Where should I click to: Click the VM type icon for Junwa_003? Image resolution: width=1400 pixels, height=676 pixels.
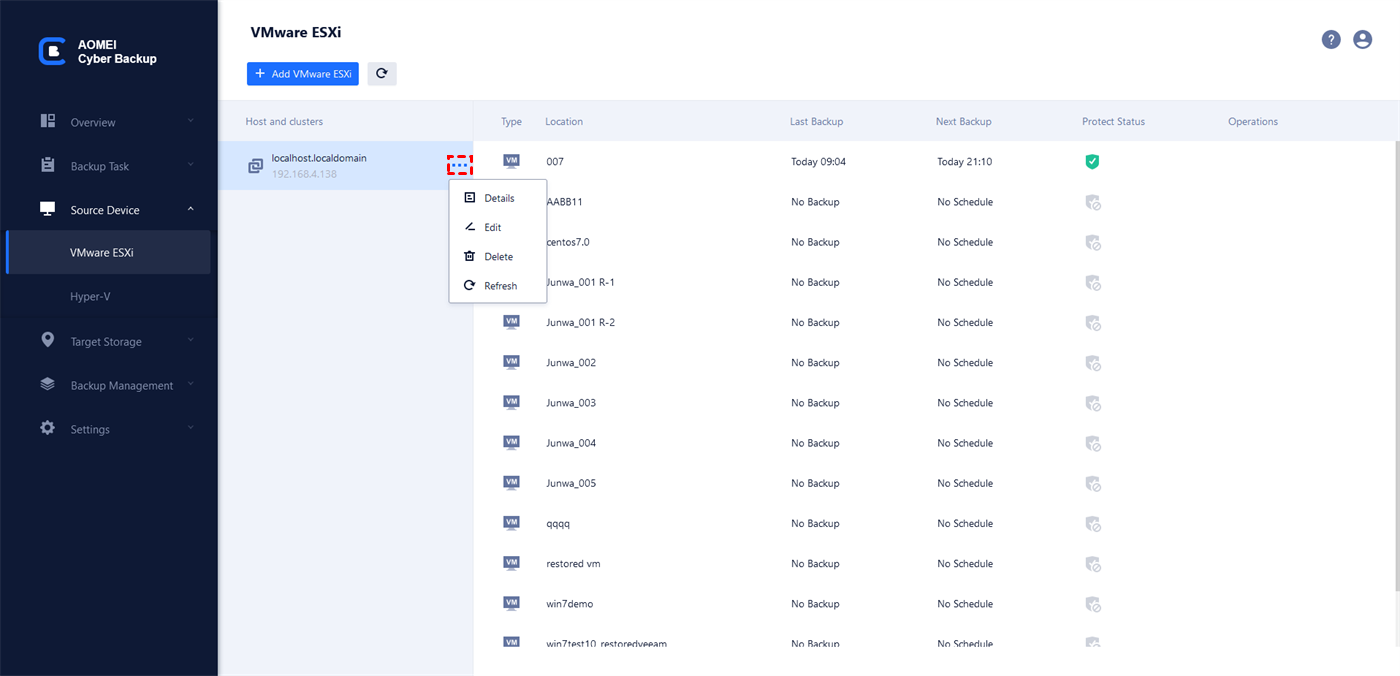511,402
